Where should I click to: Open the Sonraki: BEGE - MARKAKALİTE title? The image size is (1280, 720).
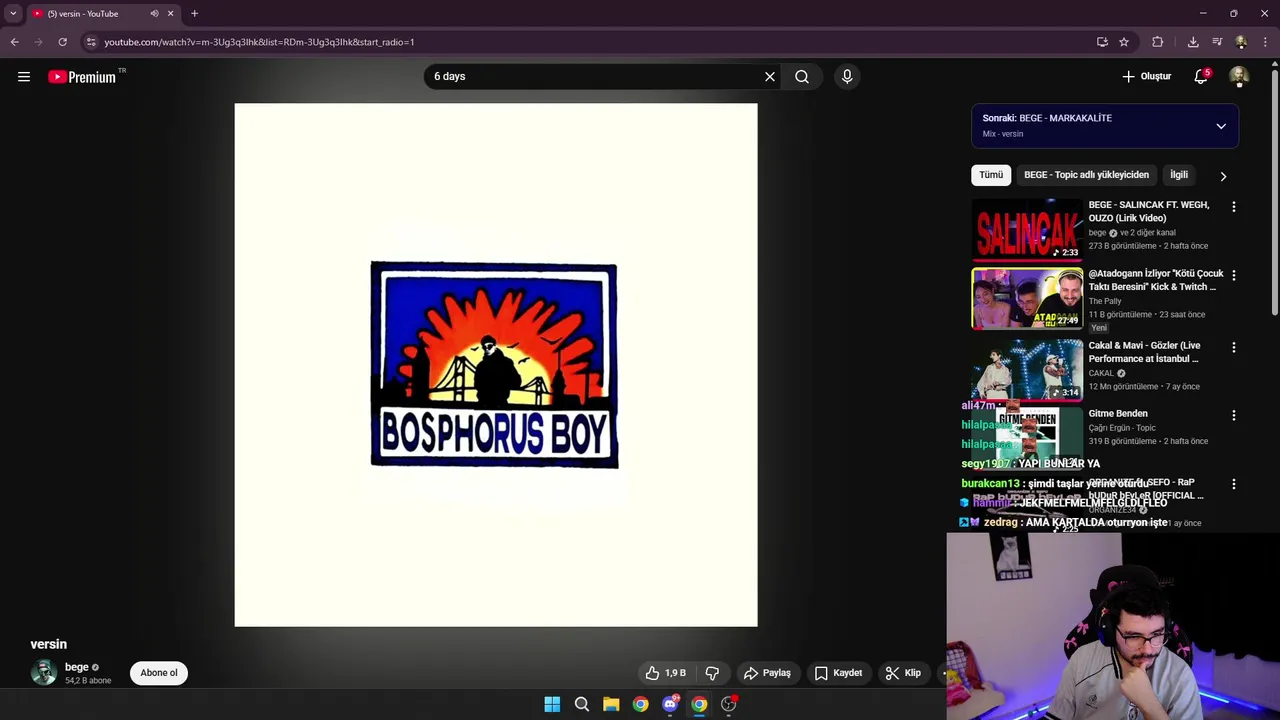(1047, 118)
